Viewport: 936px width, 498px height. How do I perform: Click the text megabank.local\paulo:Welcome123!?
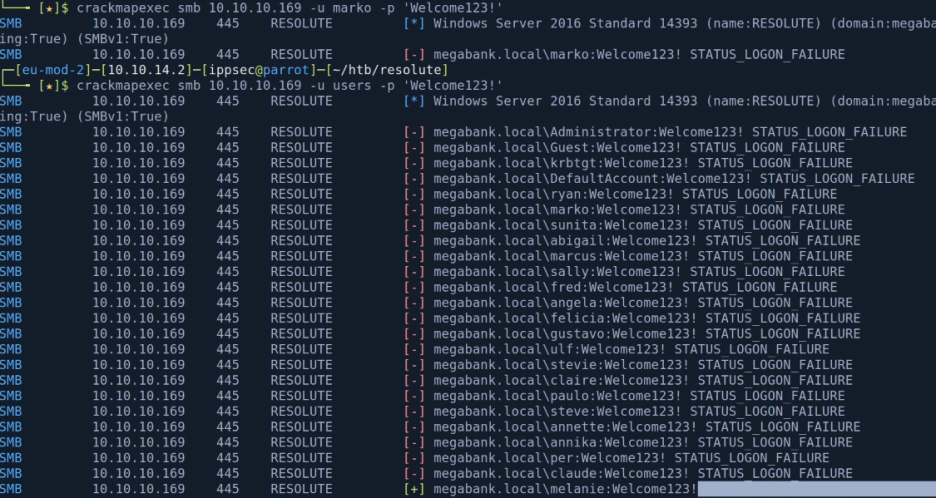(557, 396)
